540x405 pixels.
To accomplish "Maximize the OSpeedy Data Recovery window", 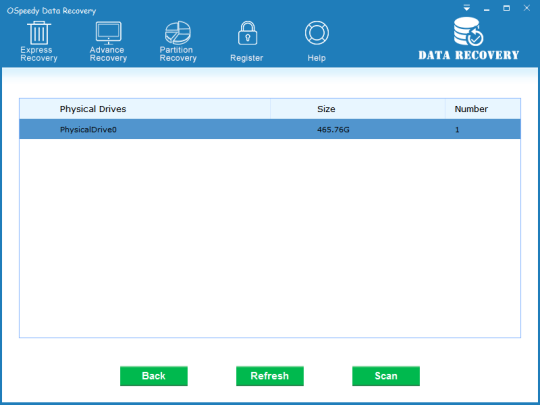I will pos(507,8).
